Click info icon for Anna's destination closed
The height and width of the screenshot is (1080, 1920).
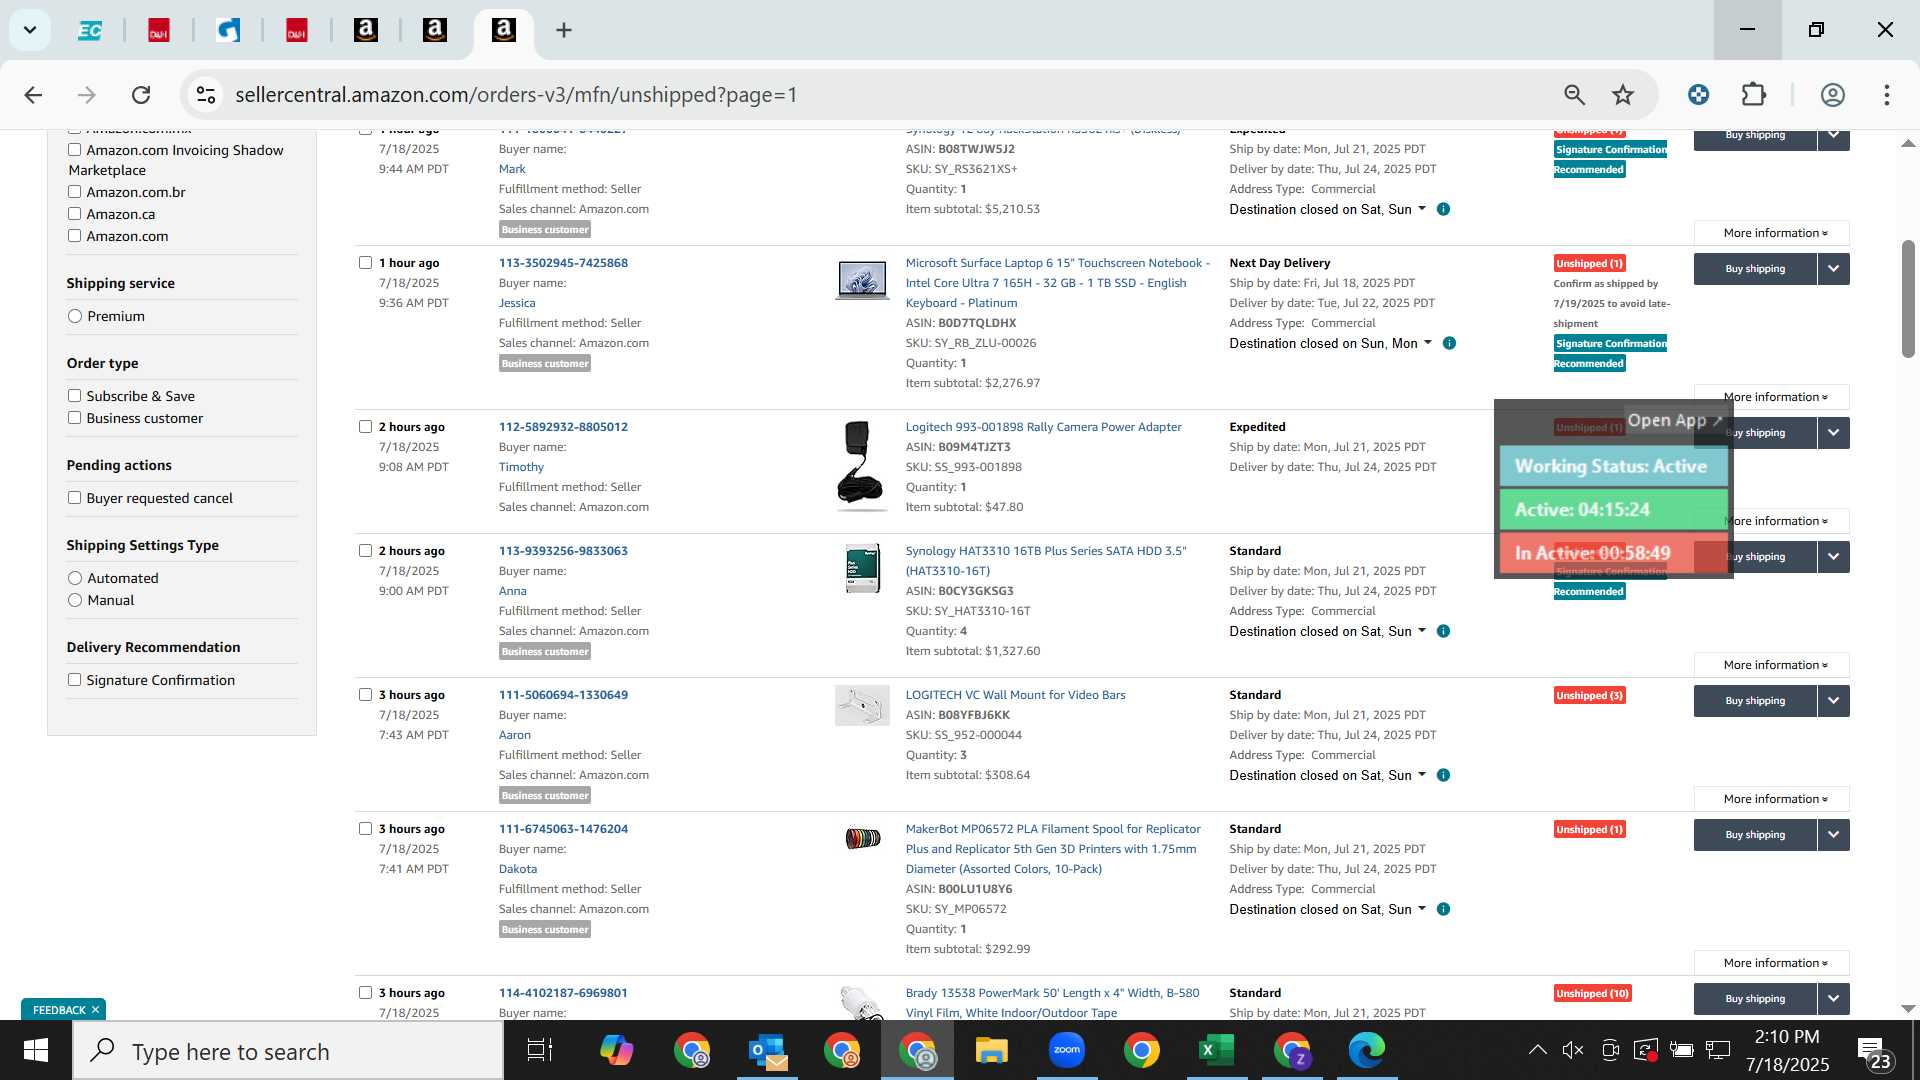click(1443, 631)
